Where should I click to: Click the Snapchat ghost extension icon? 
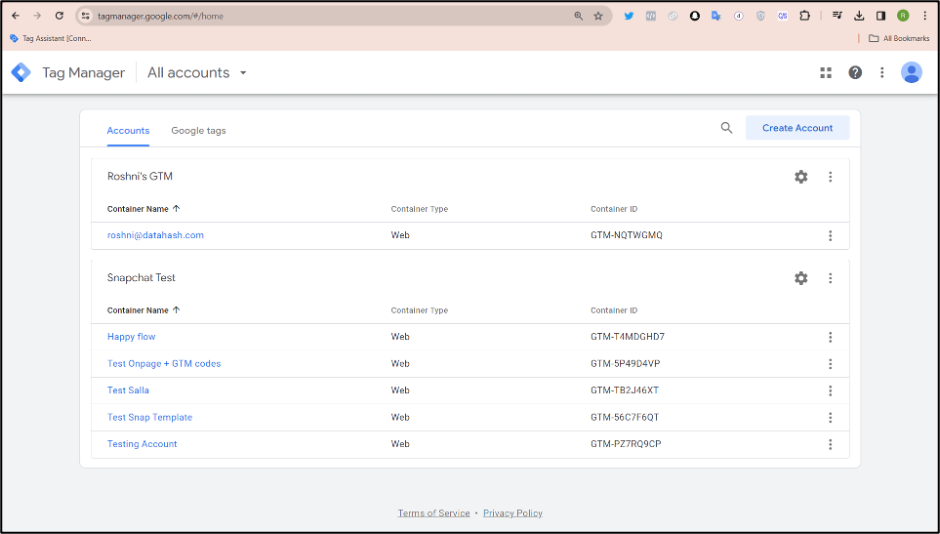click(694, 16)
